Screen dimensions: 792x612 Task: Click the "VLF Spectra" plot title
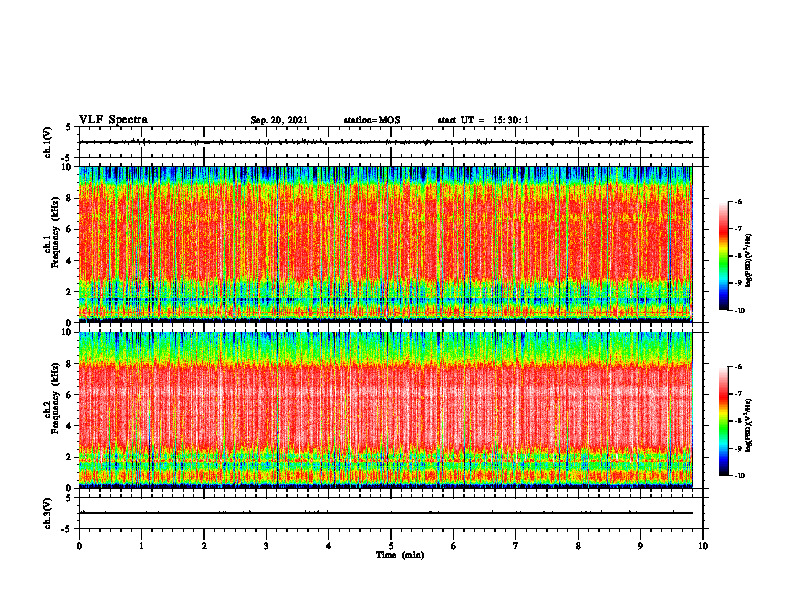coord(113,120)
